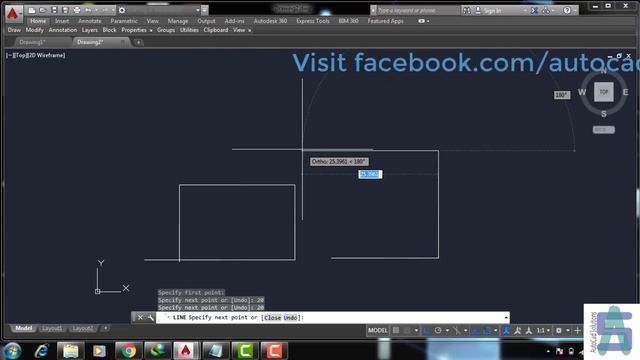Click the Undo option in command line
Viewport: 640px width, 360px height.
[290, 318]
